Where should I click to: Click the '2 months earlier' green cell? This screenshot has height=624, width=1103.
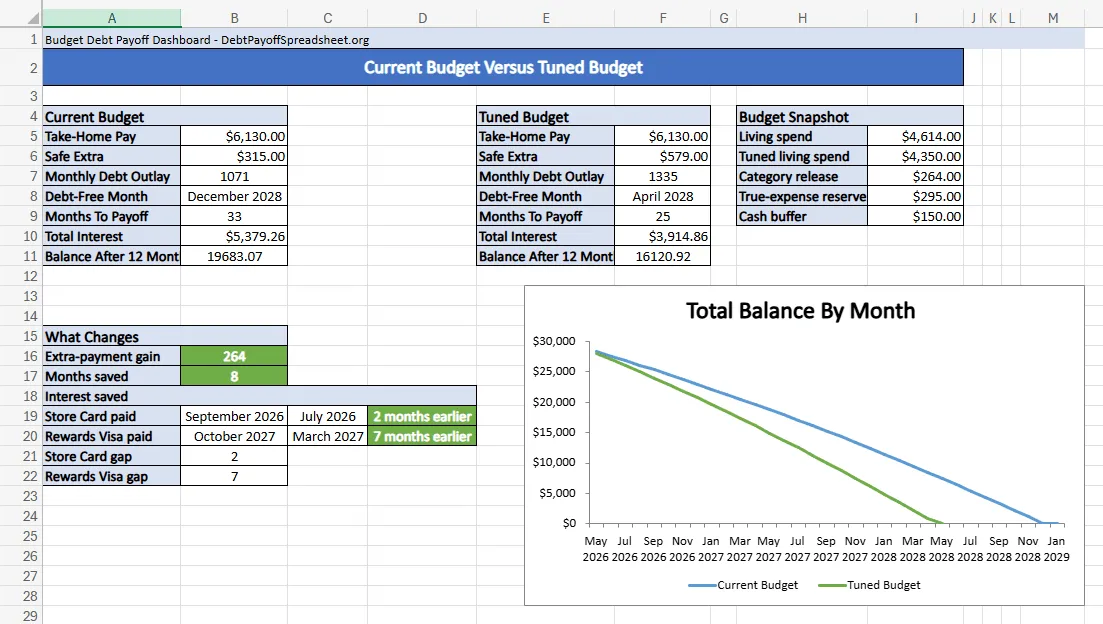click(x=422, y=416)
